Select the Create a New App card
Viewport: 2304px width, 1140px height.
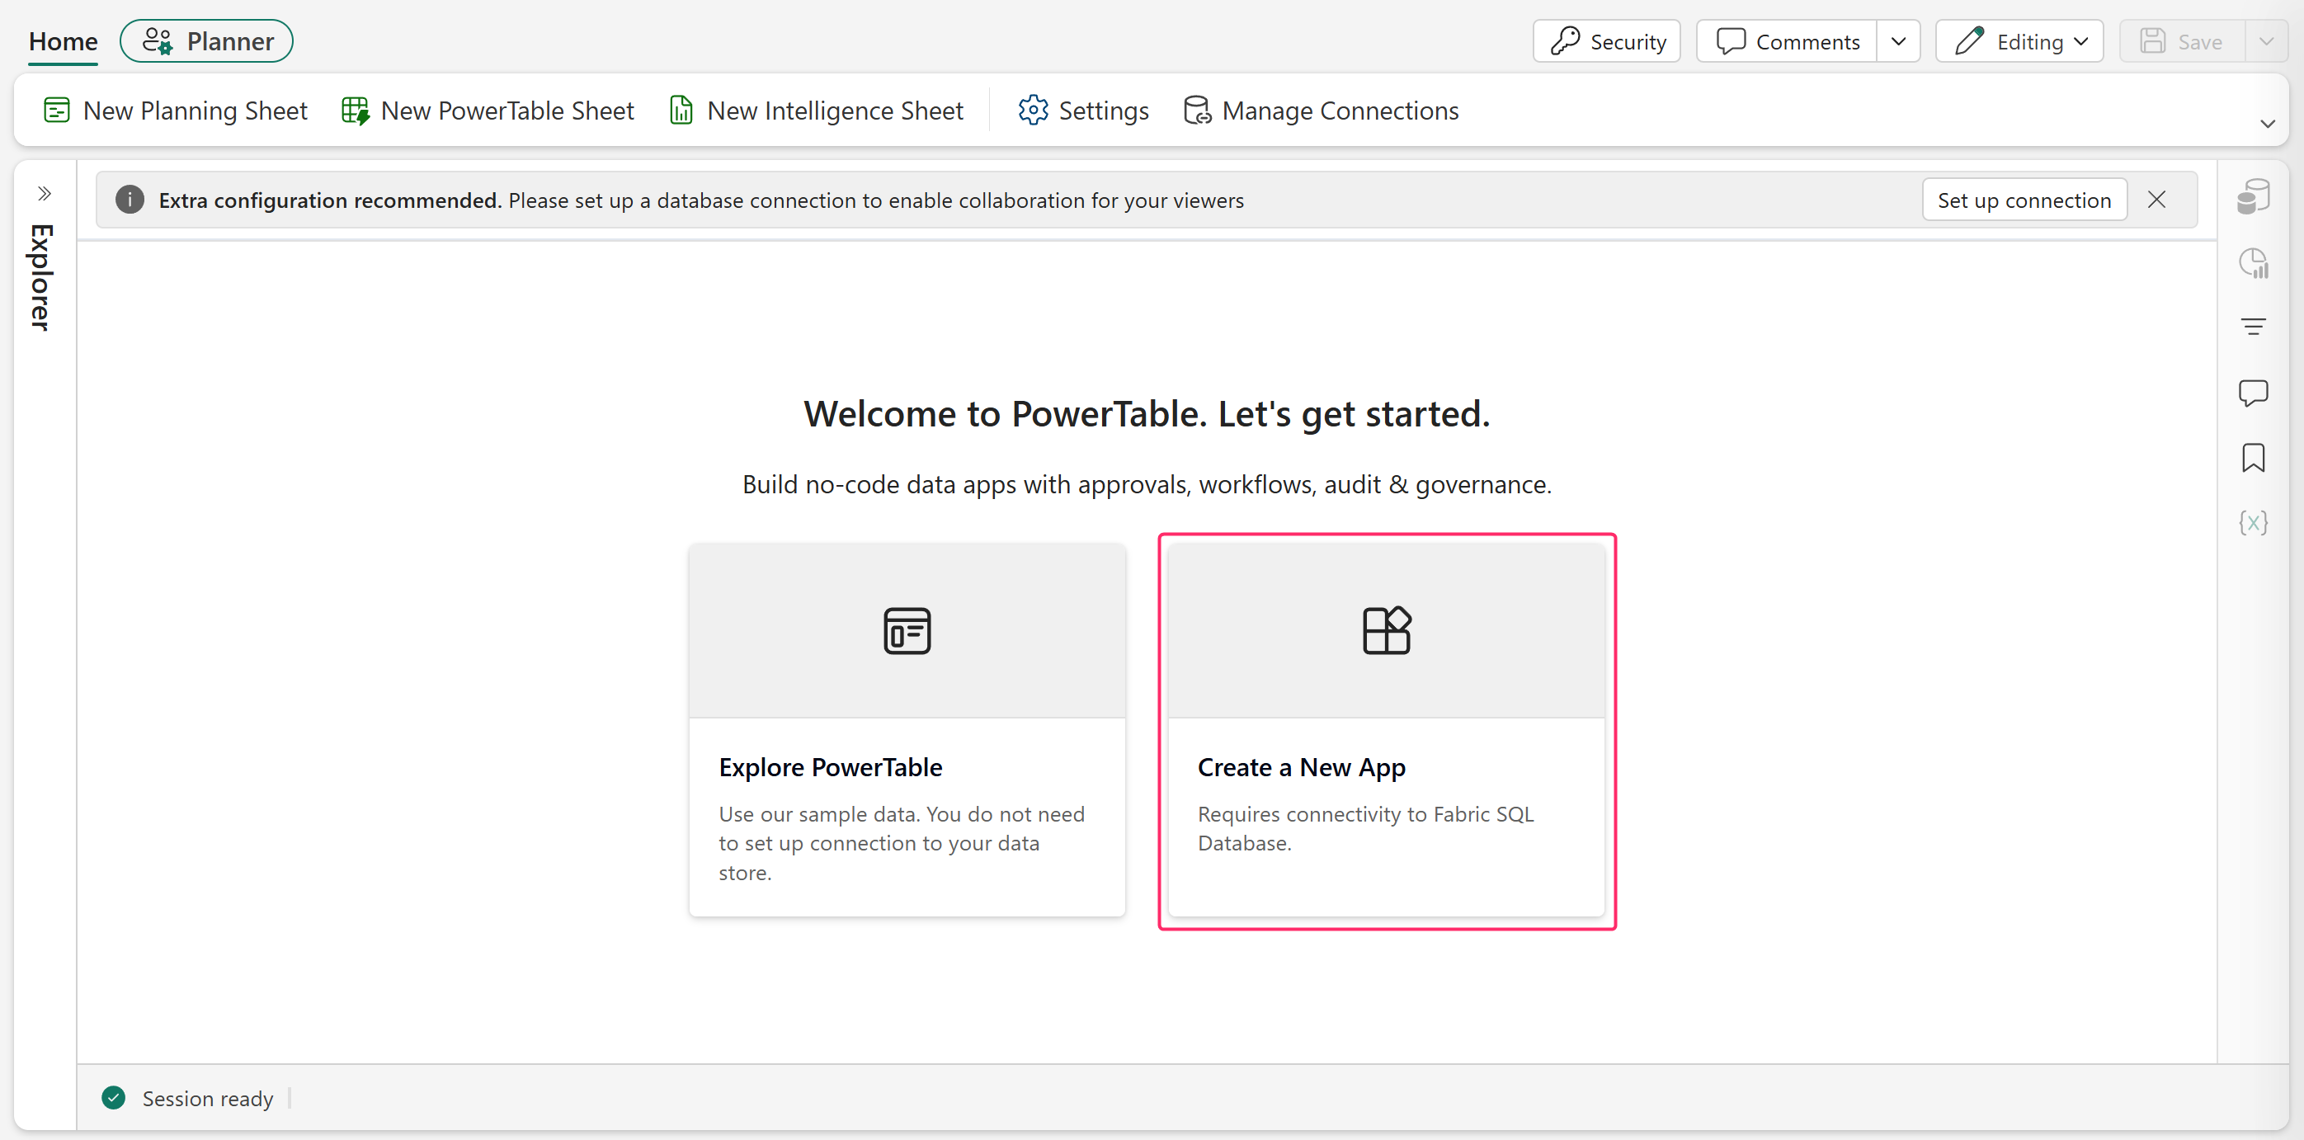coord(1387,731)
